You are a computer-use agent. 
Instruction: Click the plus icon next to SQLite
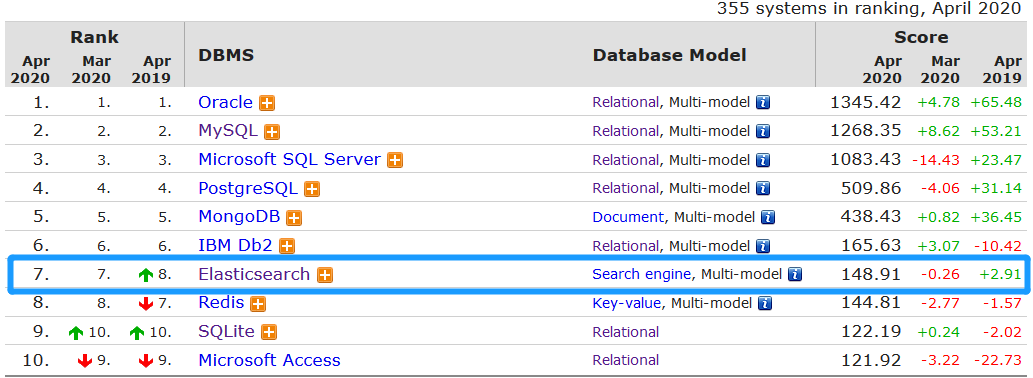(x=269, y=332)
